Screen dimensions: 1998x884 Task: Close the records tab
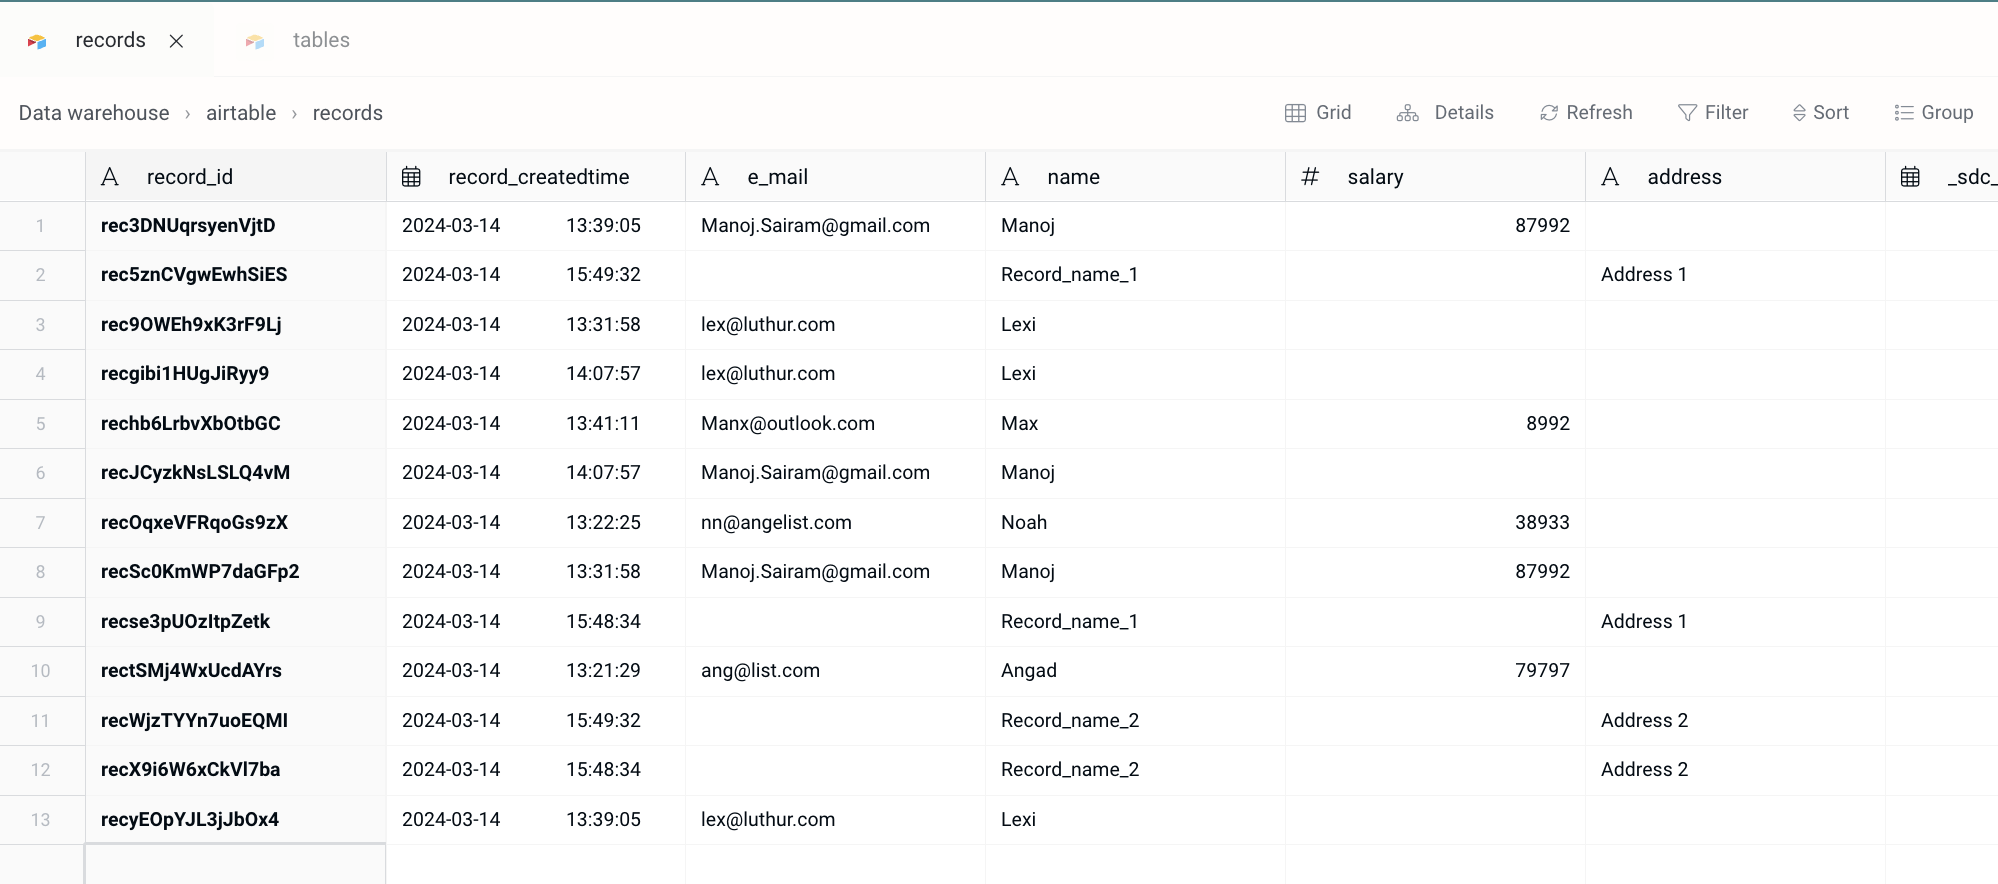[x=176, y=41]
